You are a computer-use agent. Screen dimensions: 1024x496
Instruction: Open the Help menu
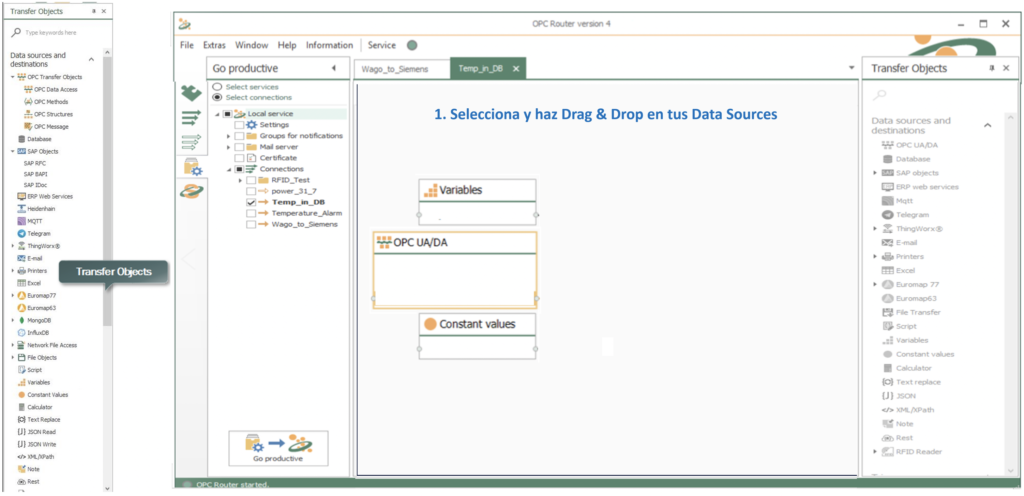(287, 45)
